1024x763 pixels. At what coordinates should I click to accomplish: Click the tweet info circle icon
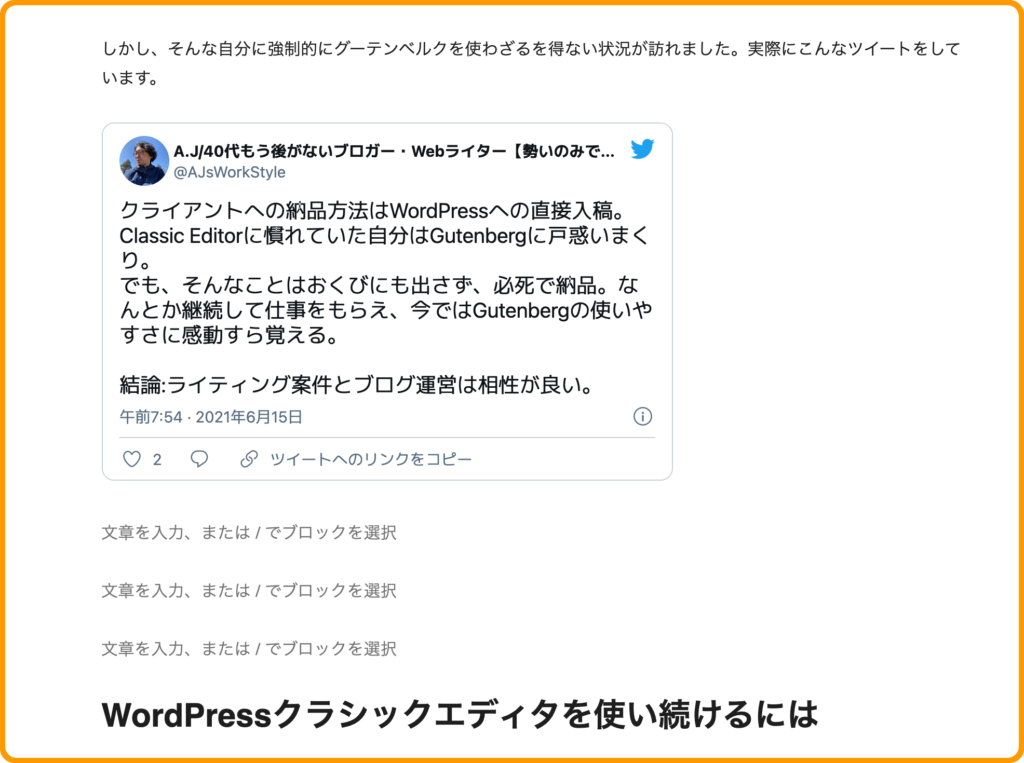coord(643,416)
